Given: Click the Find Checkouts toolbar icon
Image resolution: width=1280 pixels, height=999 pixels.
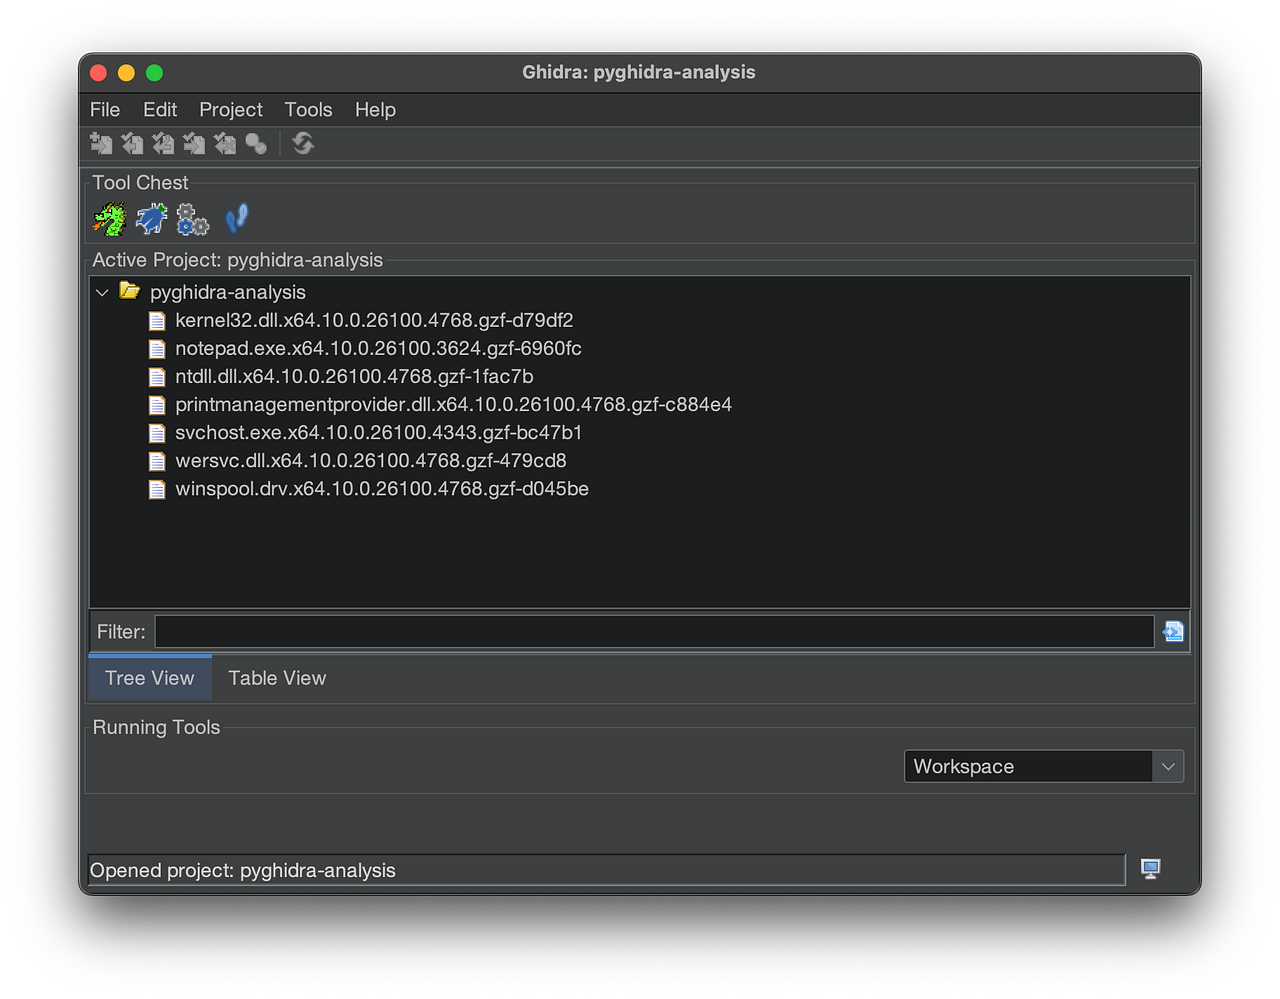Looking at the screenshot, I should [256, 144].
